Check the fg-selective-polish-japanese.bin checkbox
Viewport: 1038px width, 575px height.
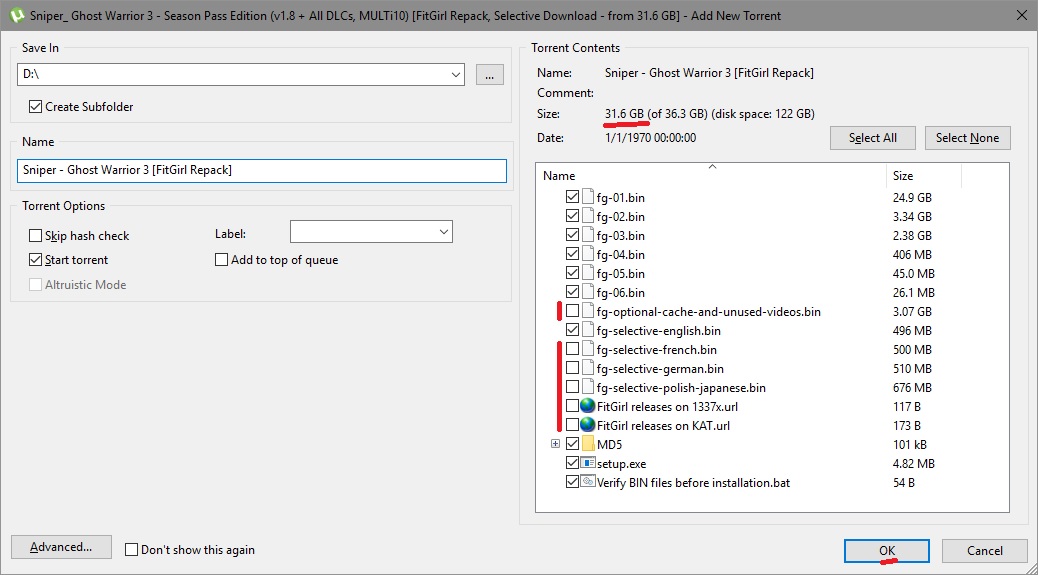[x=573, y=387]
